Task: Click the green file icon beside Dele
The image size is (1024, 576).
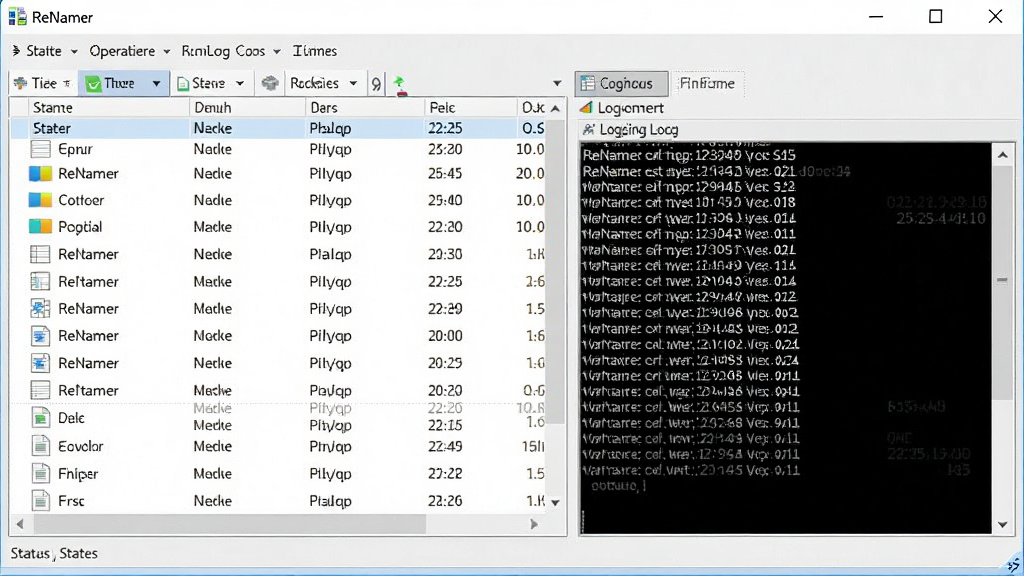Action: click(x=40, y=418)
